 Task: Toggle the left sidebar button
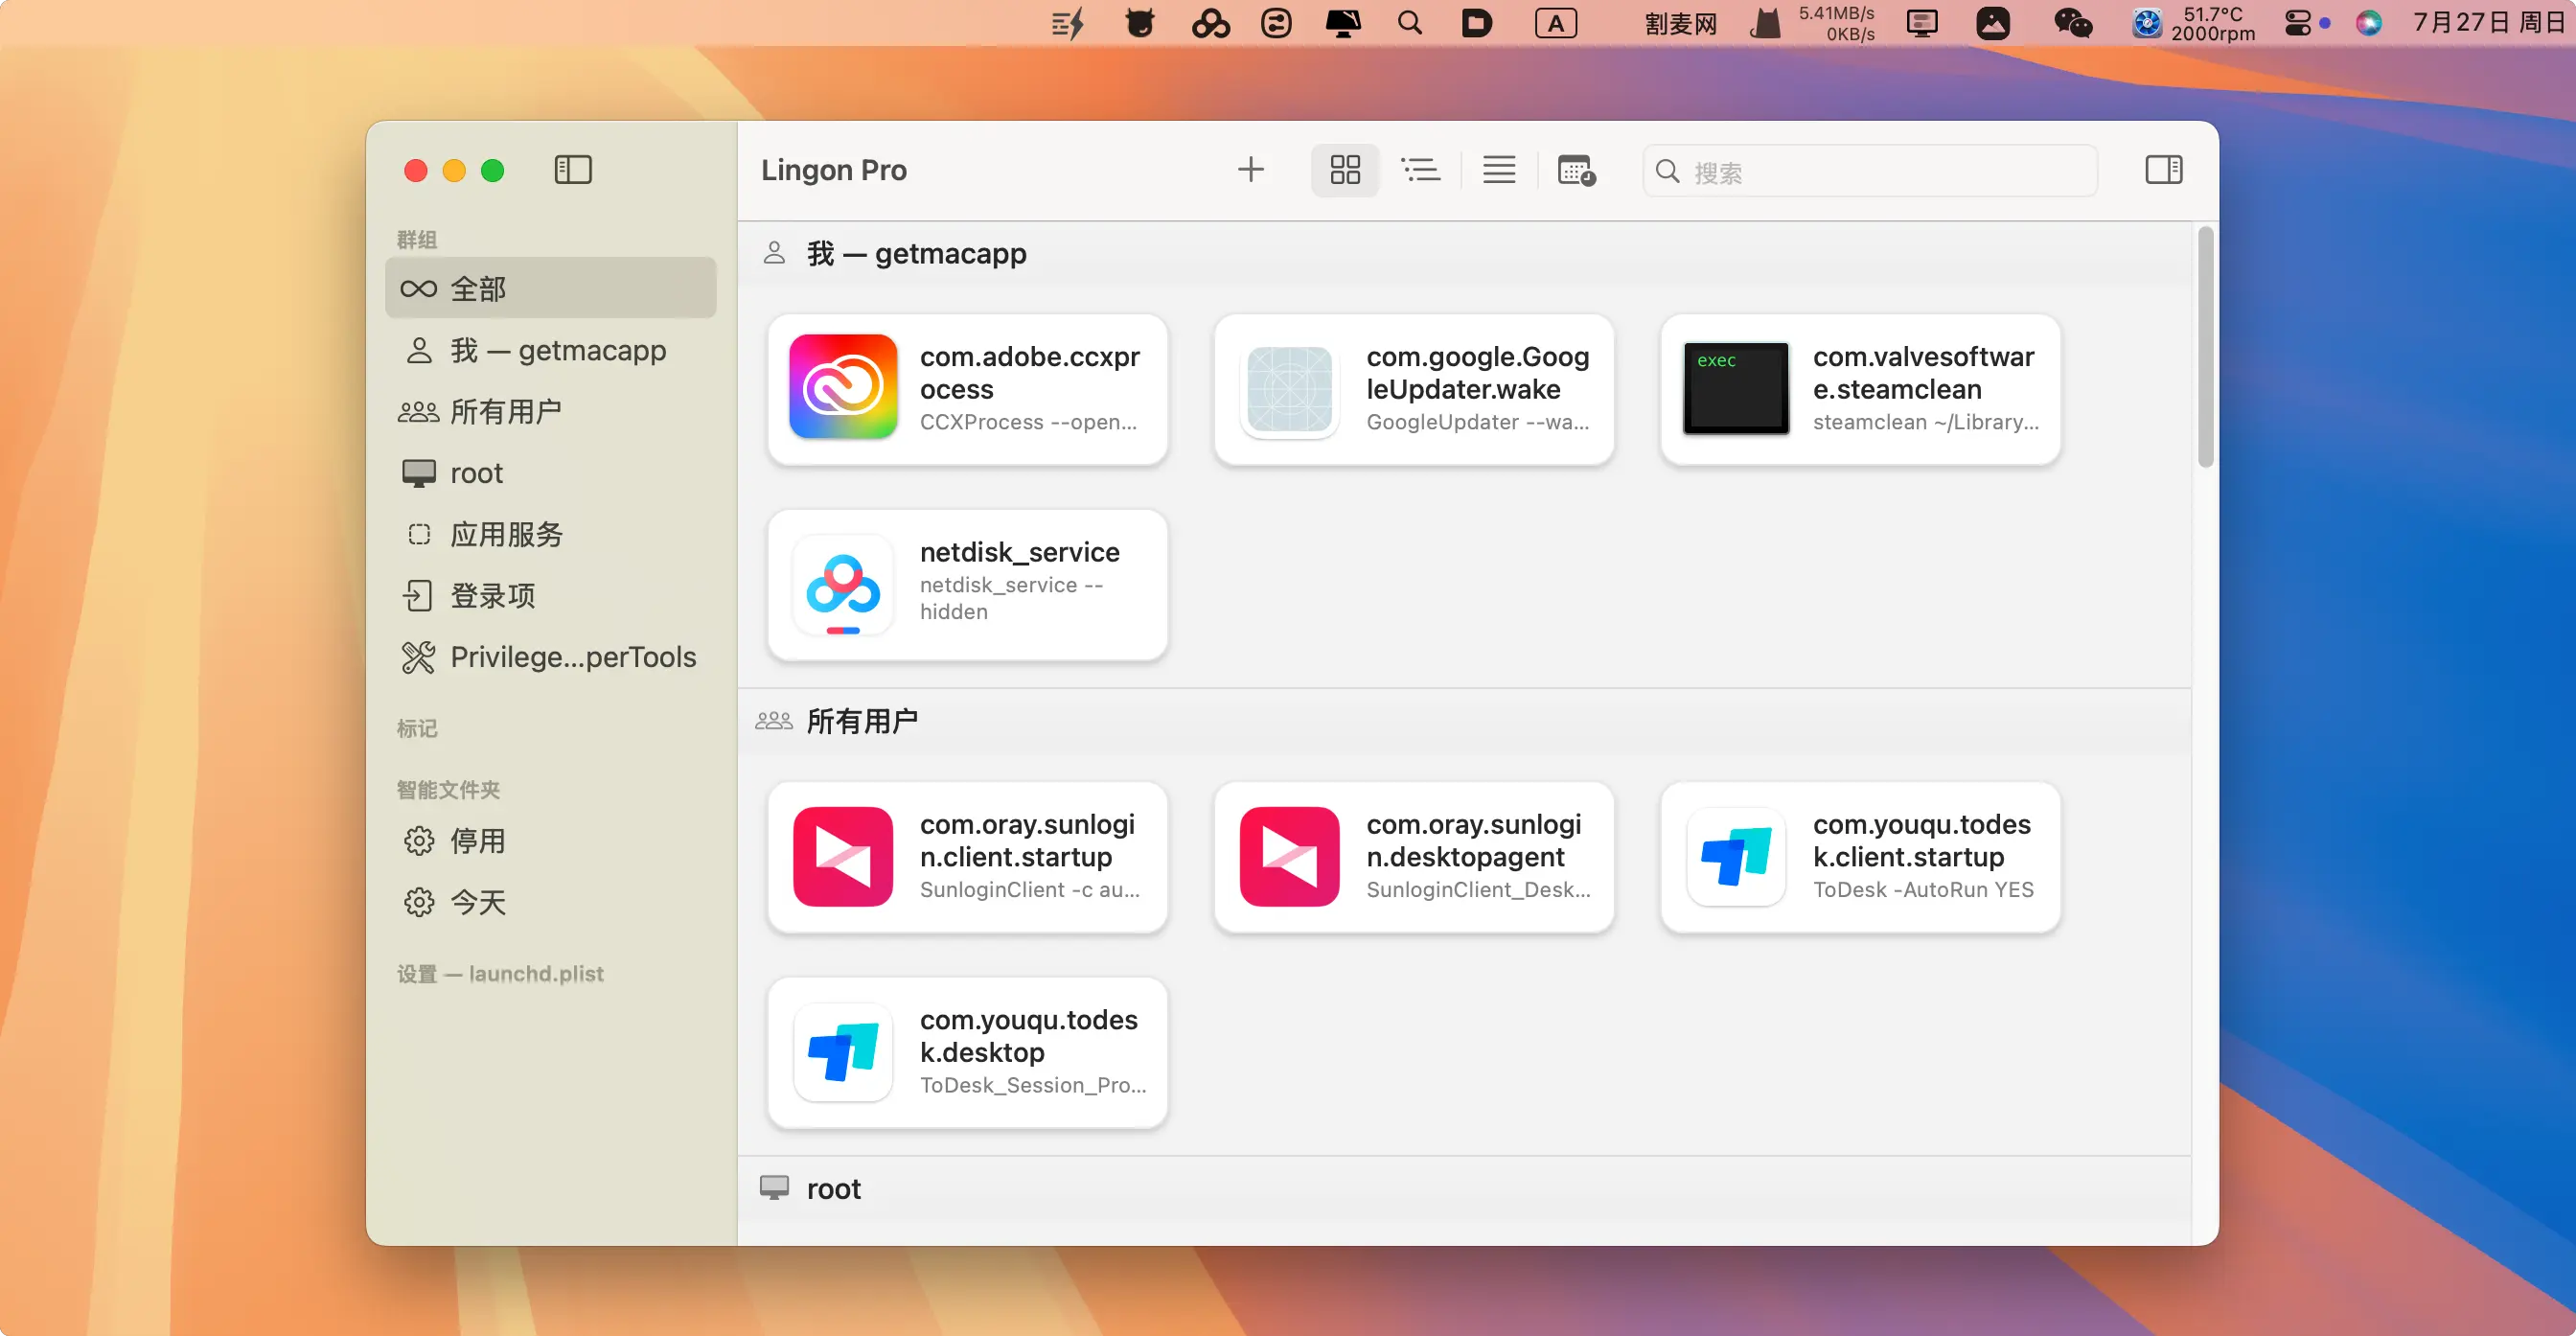[x=573, y=170]
